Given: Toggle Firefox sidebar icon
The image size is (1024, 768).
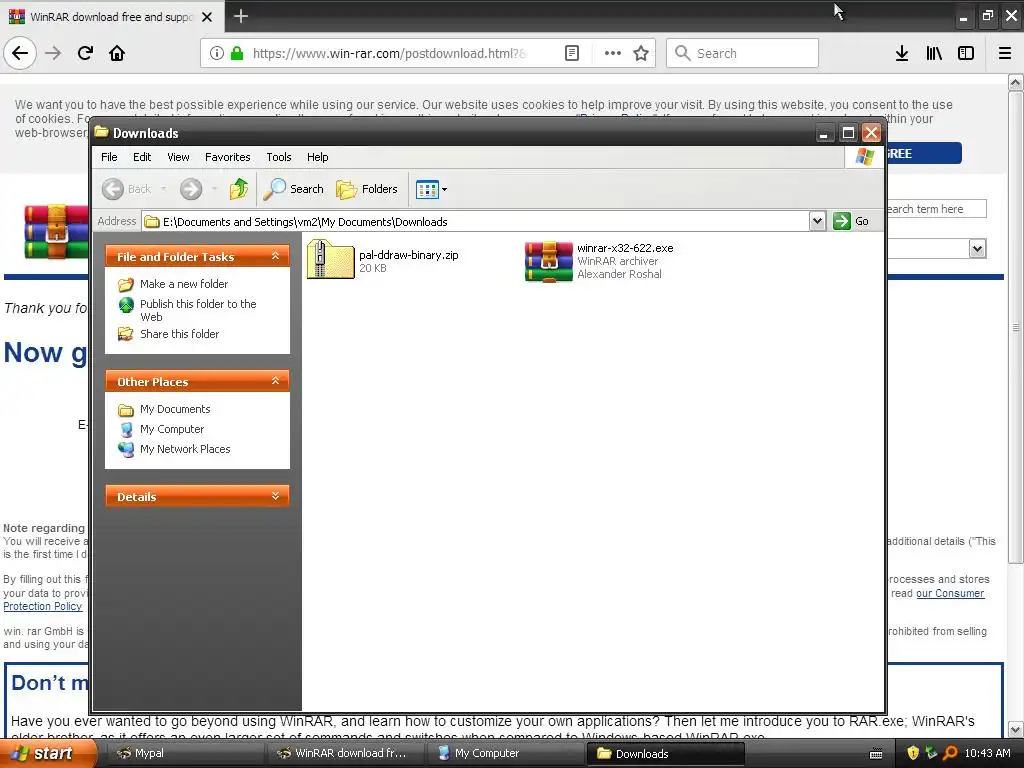Looking at the screenshot, I should point(966,53).
